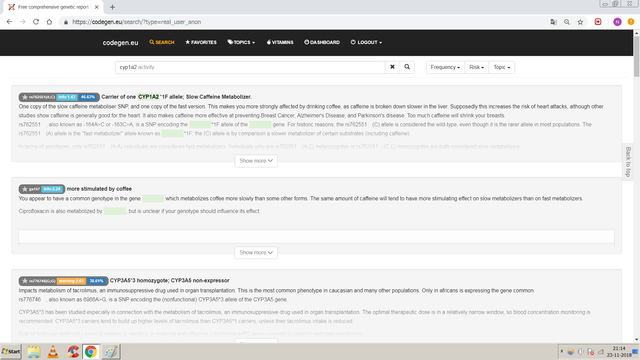Expand hidden system tray icons arrow
Viewport: 640px width, 360px height.
(562, 351)
